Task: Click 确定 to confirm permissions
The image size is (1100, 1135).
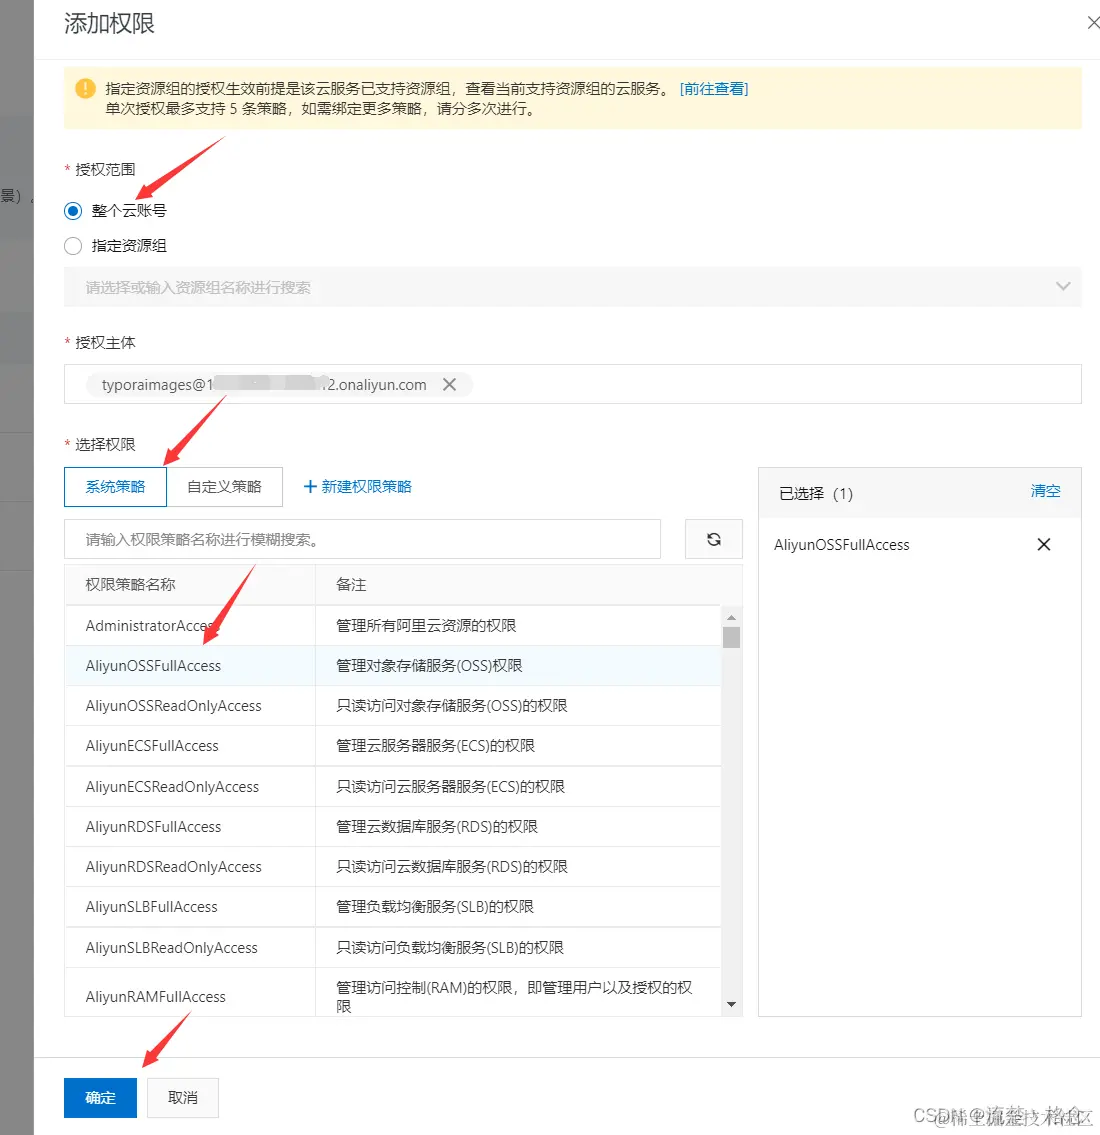Action: tap(99, 1097)
